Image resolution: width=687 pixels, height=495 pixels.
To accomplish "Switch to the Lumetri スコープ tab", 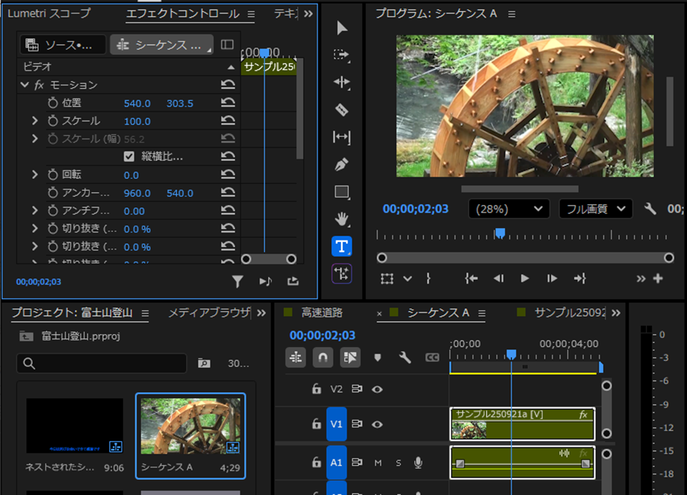I will coord(49,14).
